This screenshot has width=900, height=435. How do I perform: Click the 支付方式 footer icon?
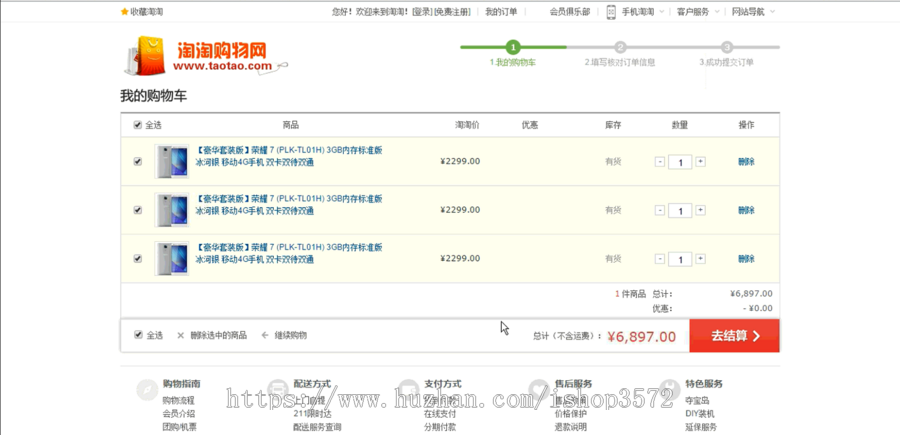[409, 389]
